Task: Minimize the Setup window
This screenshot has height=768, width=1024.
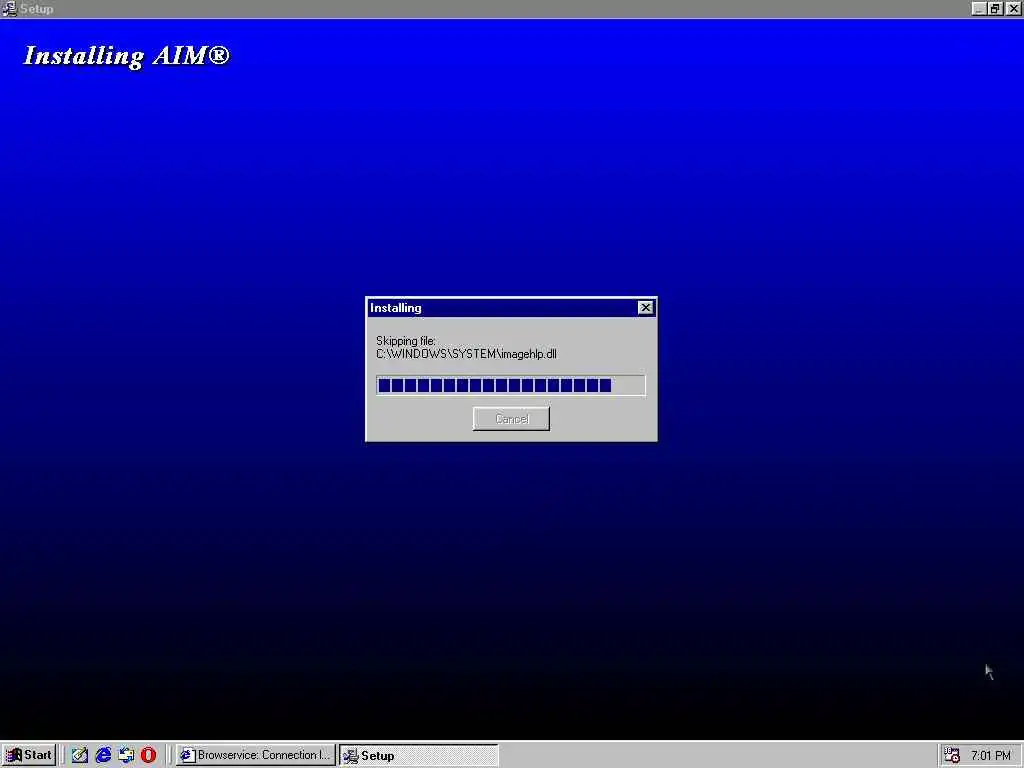Action: (978, 8)
